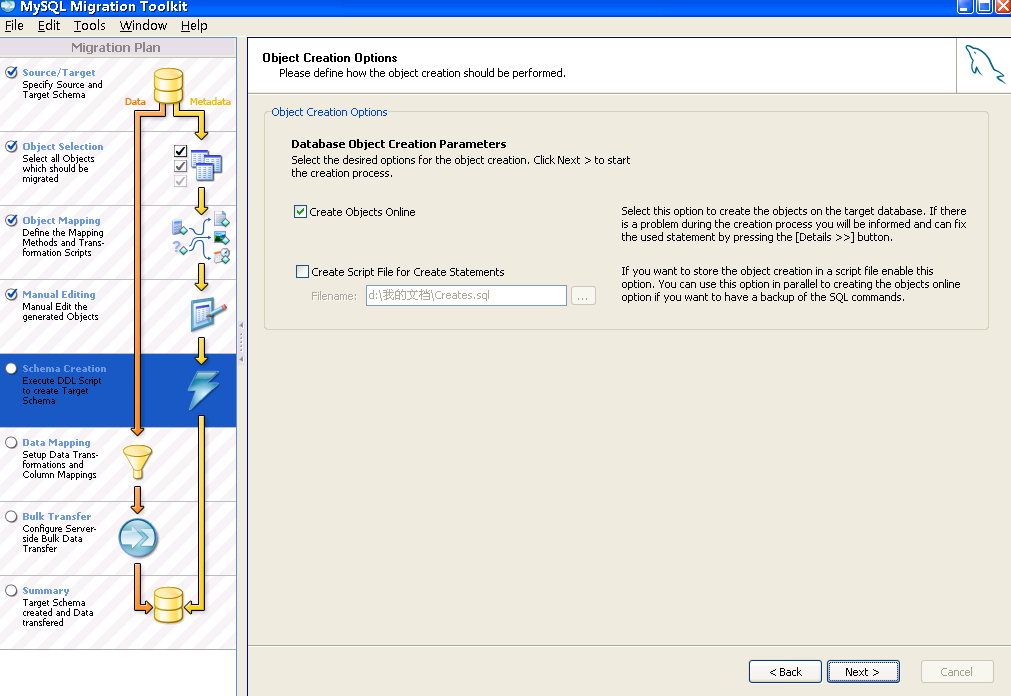
Task: Click the Filename input field
Action: (x=466, y=295)
